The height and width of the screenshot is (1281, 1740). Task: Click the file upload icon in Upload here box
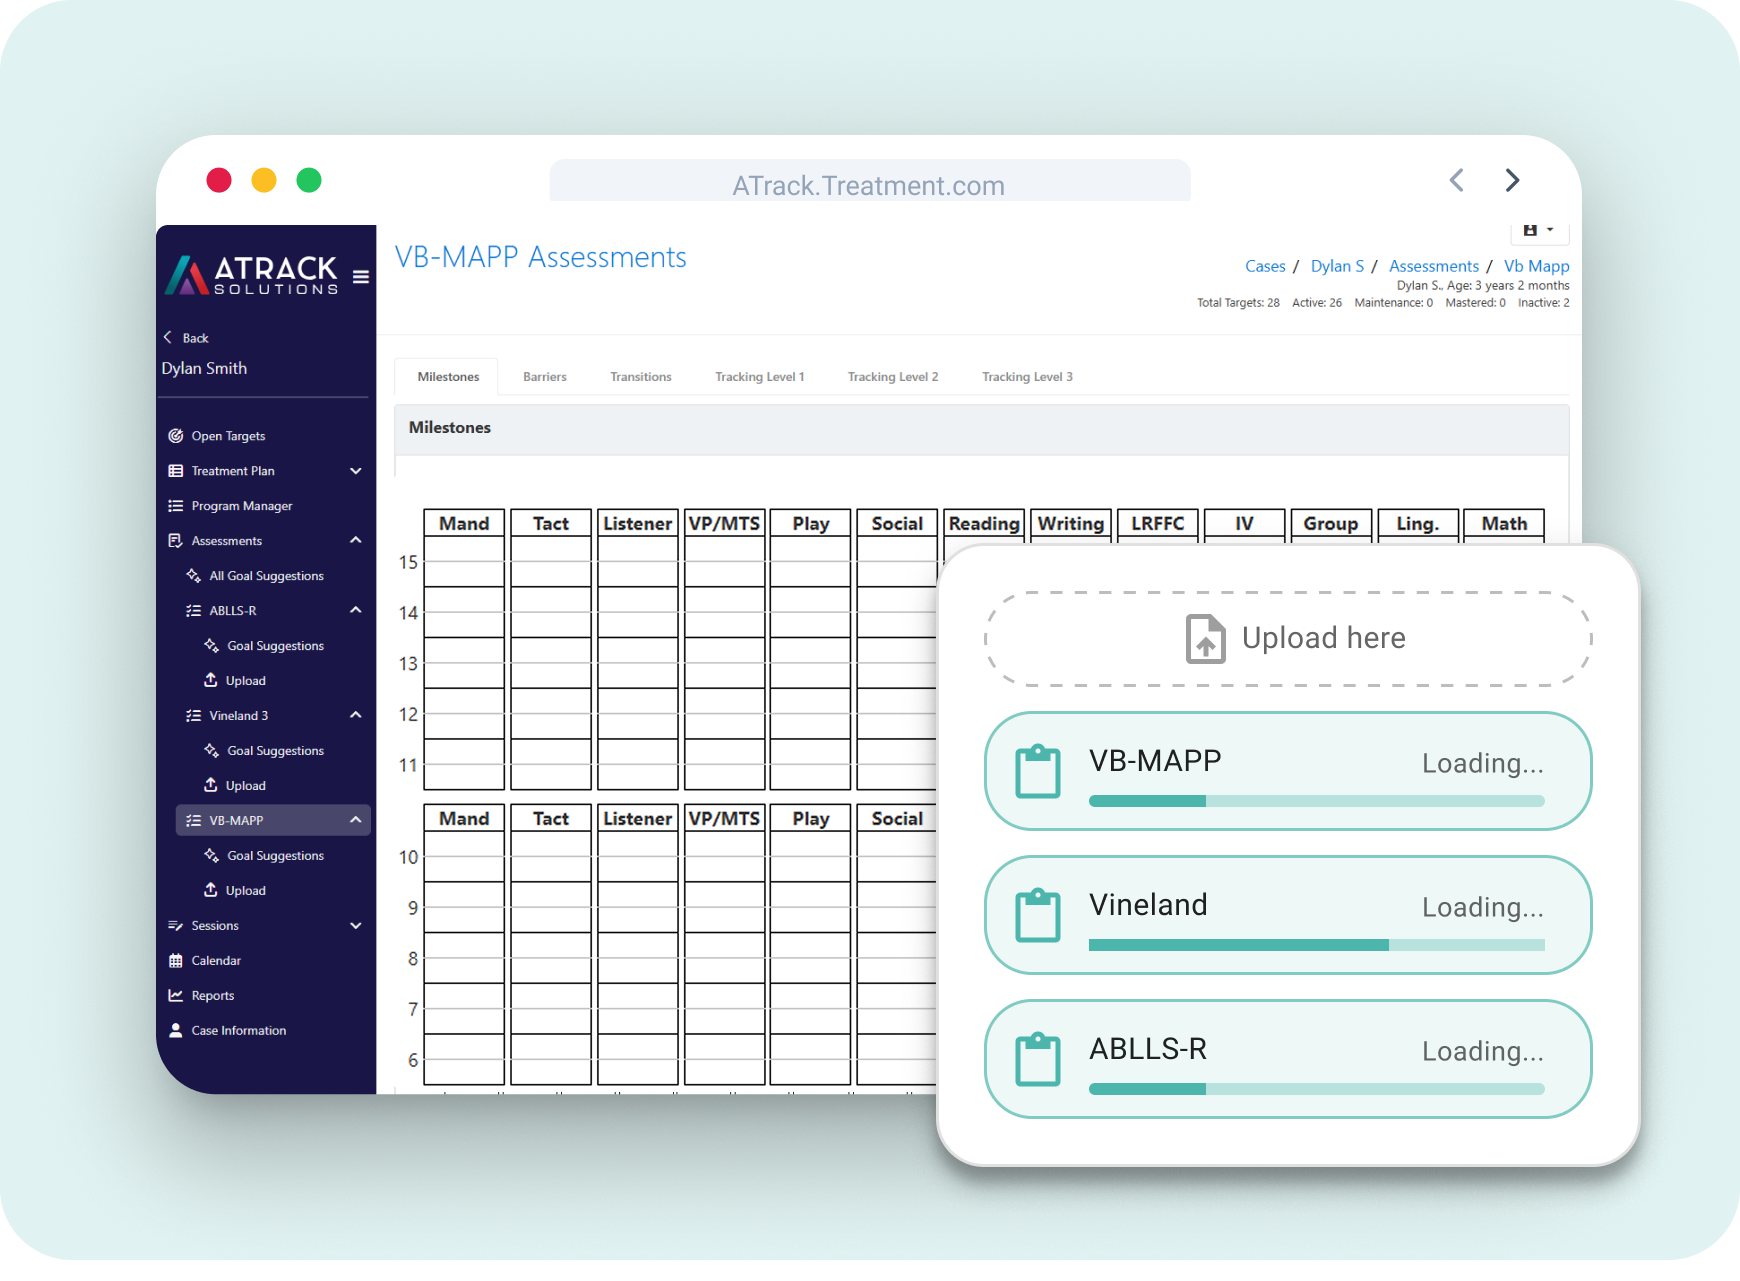click(x=1205, y=639)
